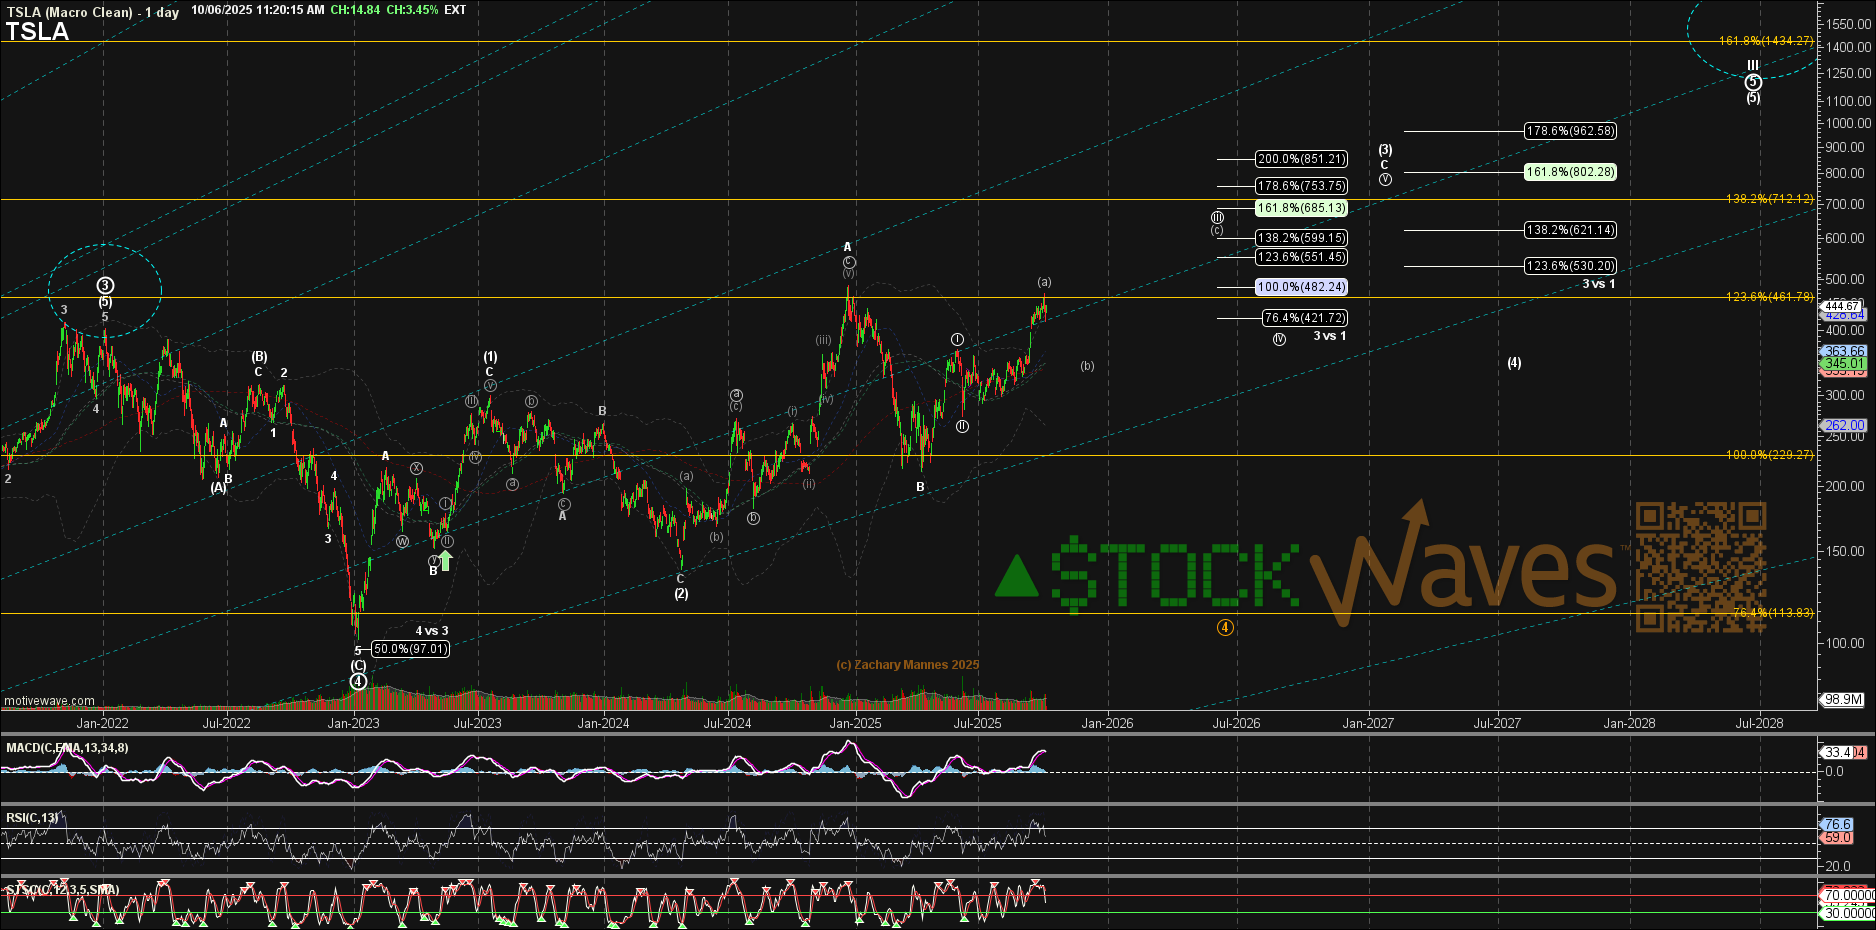This screenshot has width=1876, height=930.
Task: Click the green up arrow near wave B
Action: (x=446, y=560)
